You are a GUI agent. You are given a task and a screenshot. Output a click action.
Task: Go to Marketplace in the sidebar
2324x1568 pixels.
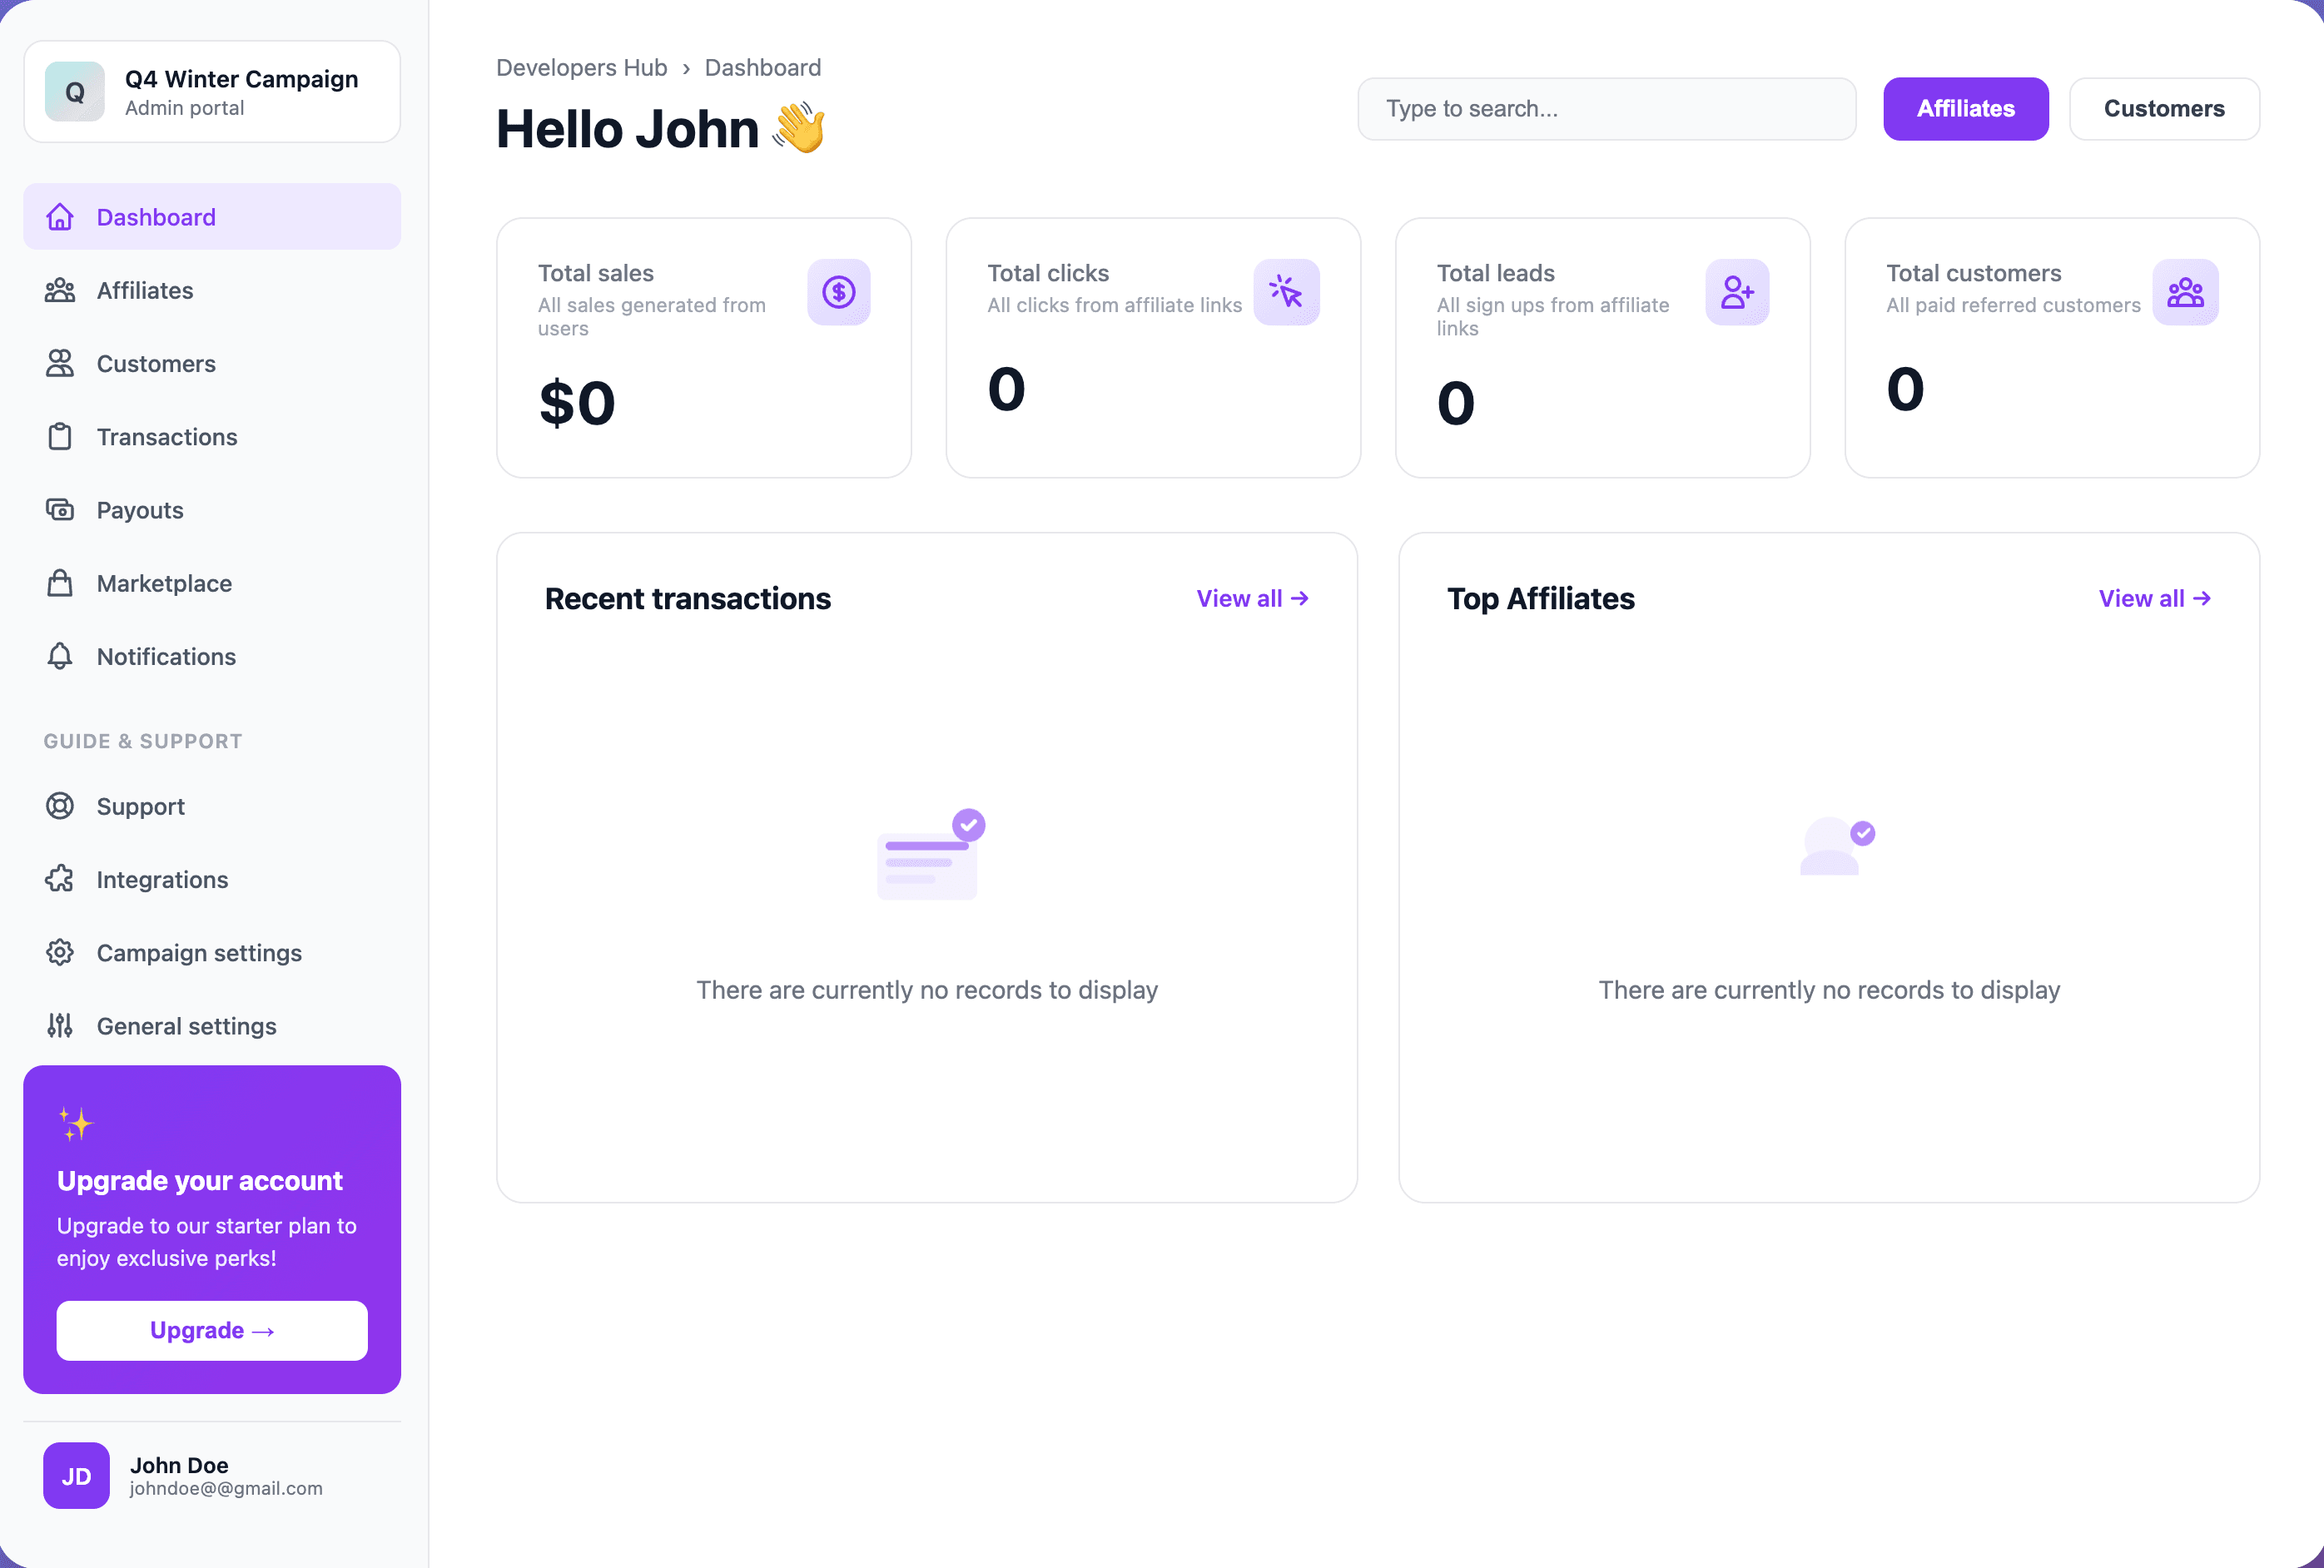212,583
